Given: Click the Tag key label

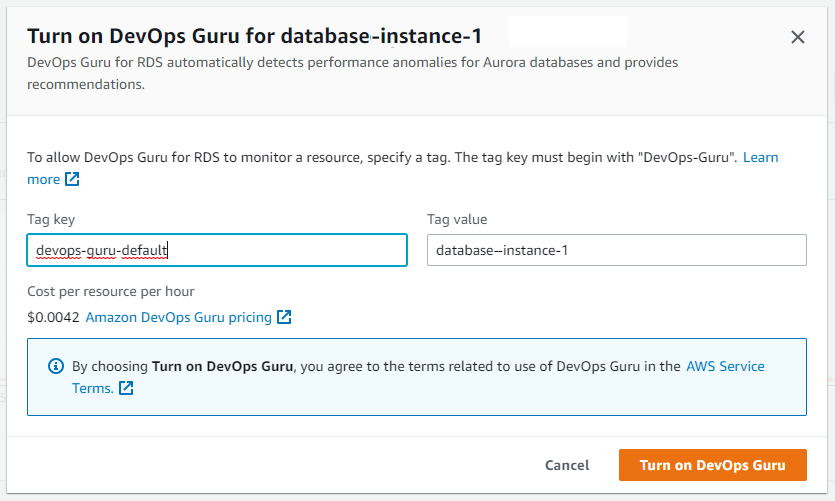Looking at the screenshot, I should (x=51, y=220).
